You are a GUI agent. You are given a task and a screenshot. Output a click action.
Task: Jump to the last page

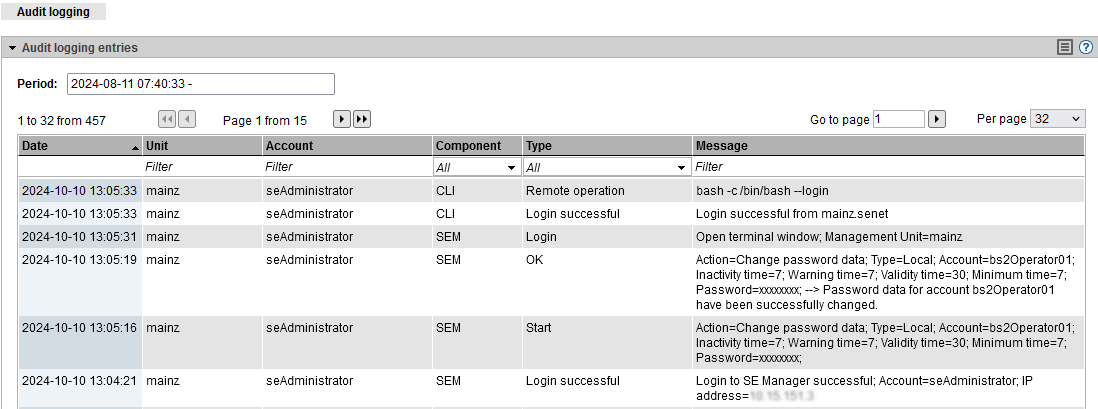[362, 119]
